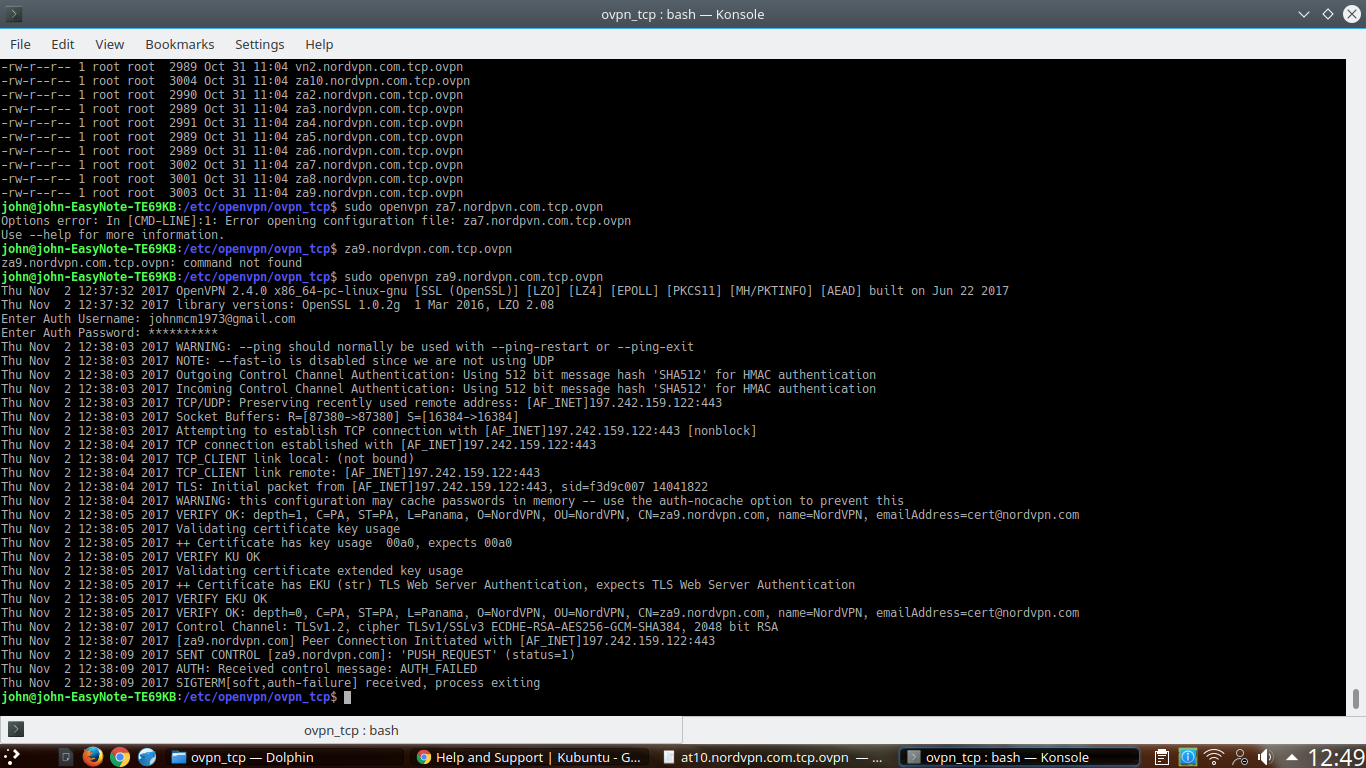
Task: Click the 'za9.nordvpn.com.tcp.ovpn' file listing row
Action: pos(232,193)
